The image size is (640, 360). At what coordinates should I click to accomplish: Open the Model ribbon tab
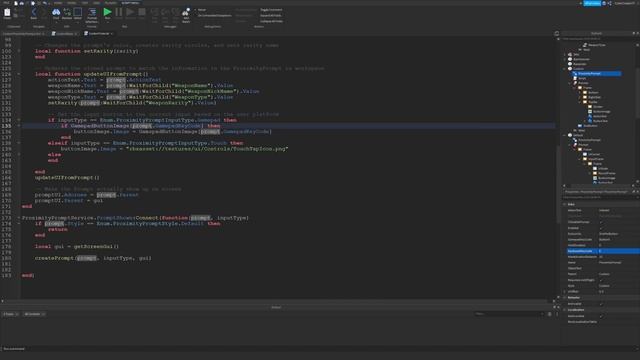click(x=71, y=3)
